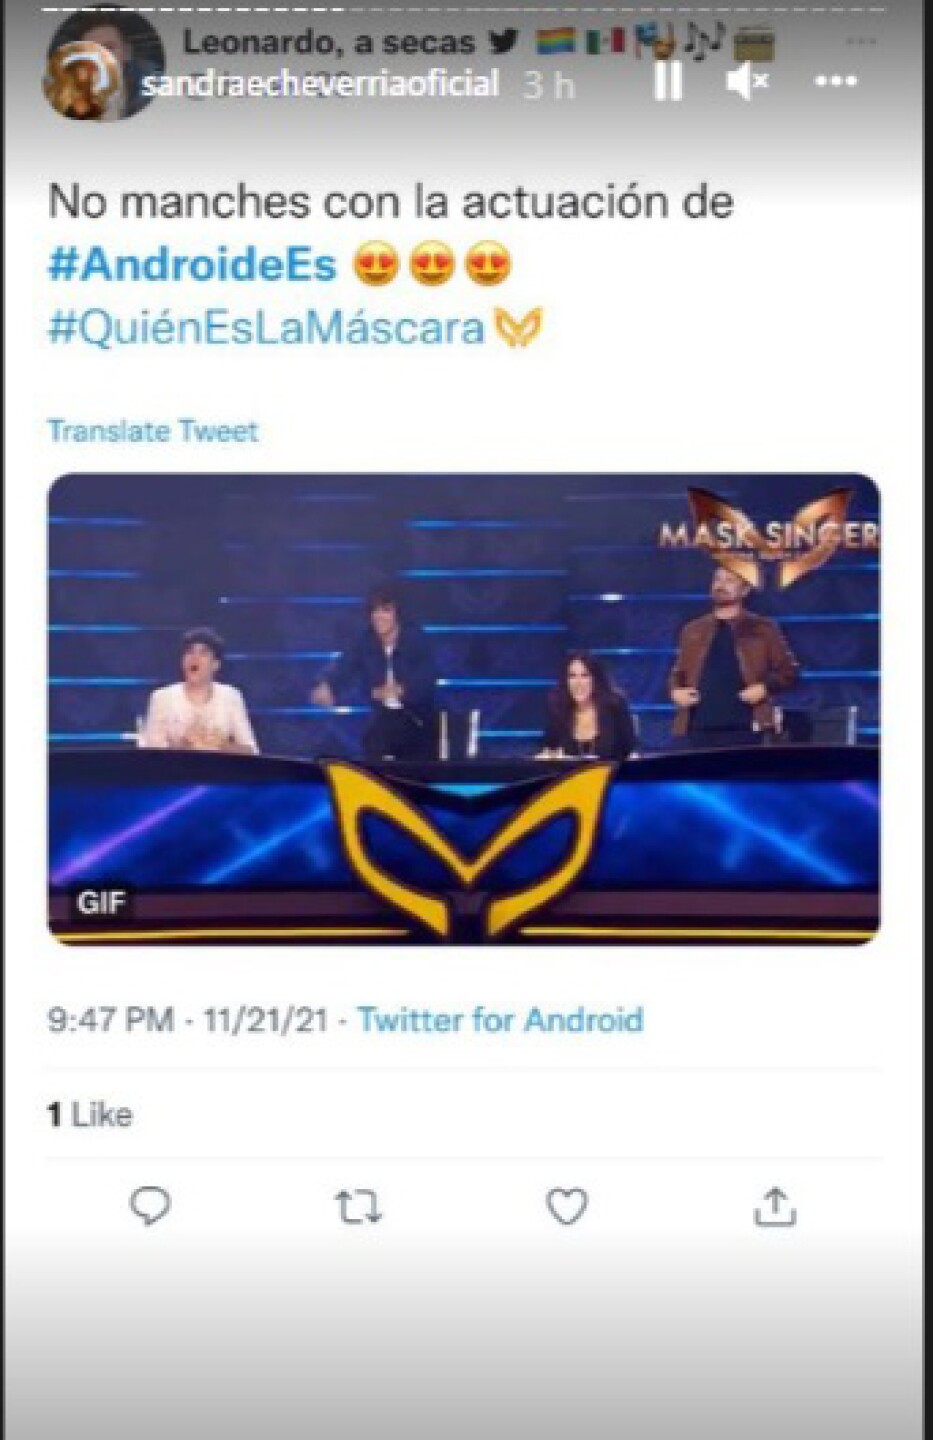Retweet using the retweet arrows icon
This screenshot has width=933, height=1440.
point(358,1207)
